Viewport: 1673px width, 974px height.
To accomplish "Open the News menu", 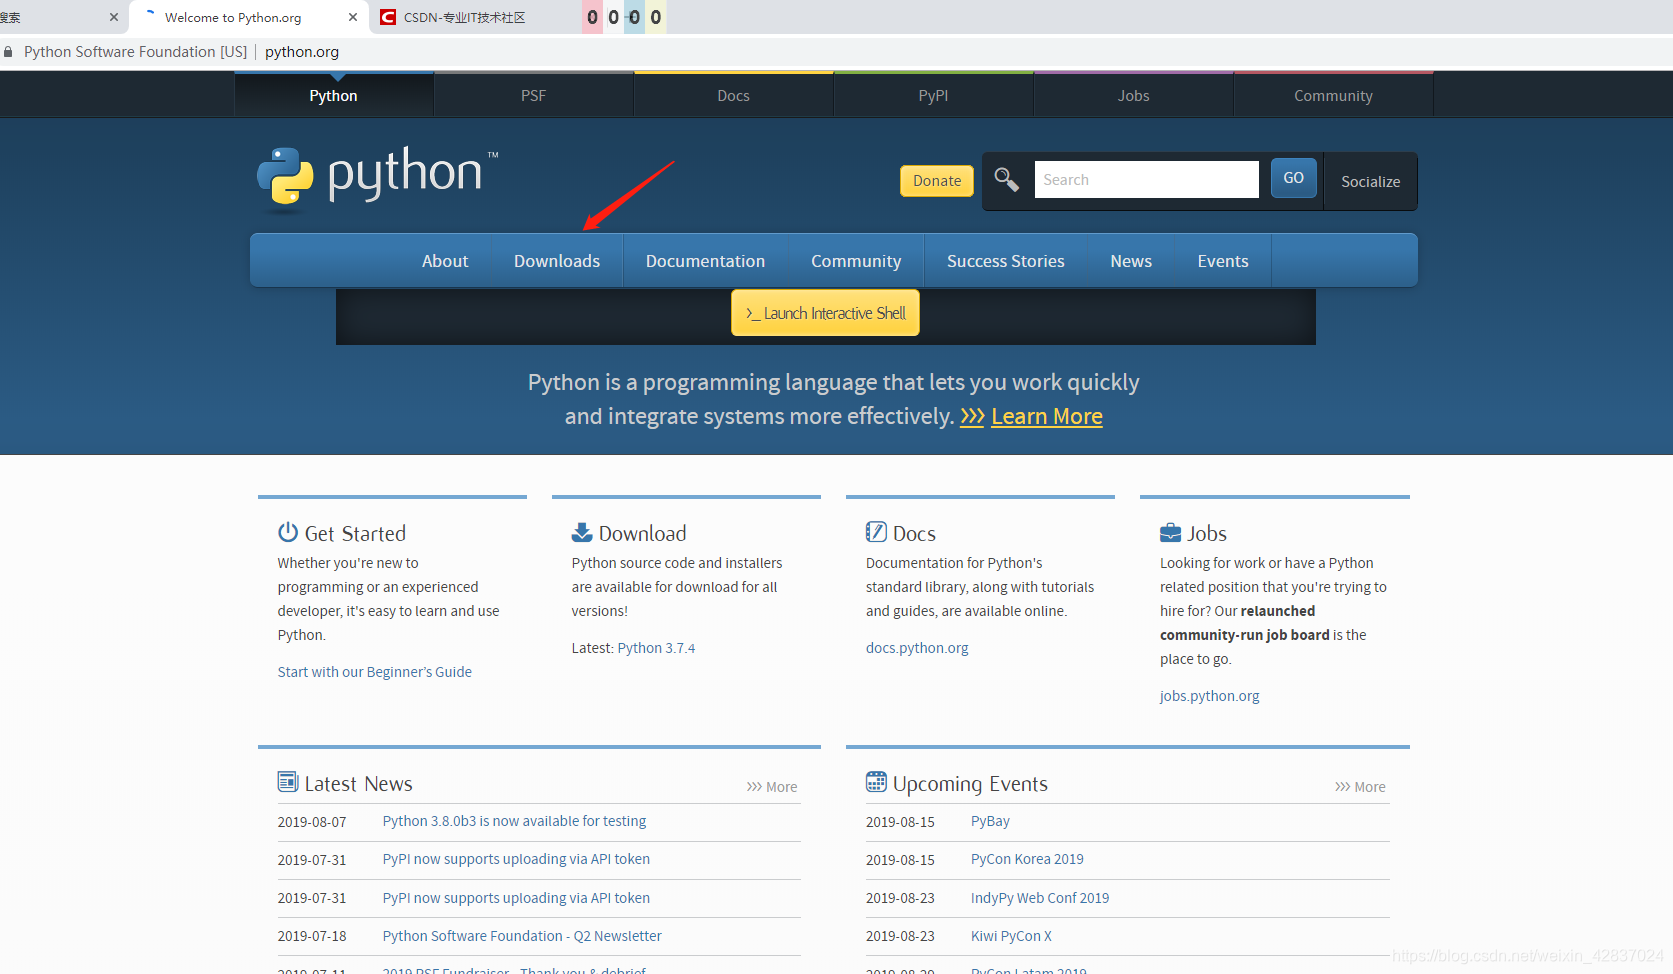I will tap(1131, 261).
